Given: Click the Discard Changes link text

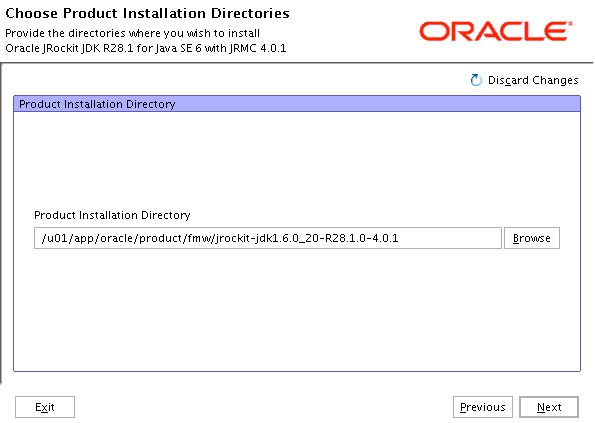Looking at the screenshot, I should 533,80.
